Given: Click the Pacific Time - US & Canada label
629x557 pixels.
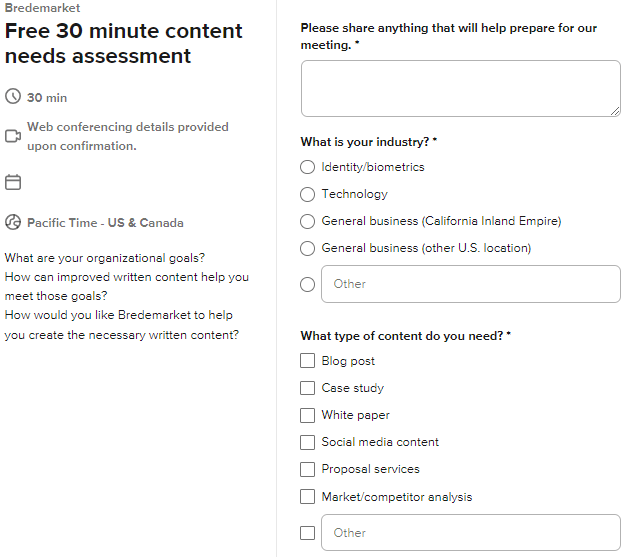Looking at the screenshot, I should [105, 223].
